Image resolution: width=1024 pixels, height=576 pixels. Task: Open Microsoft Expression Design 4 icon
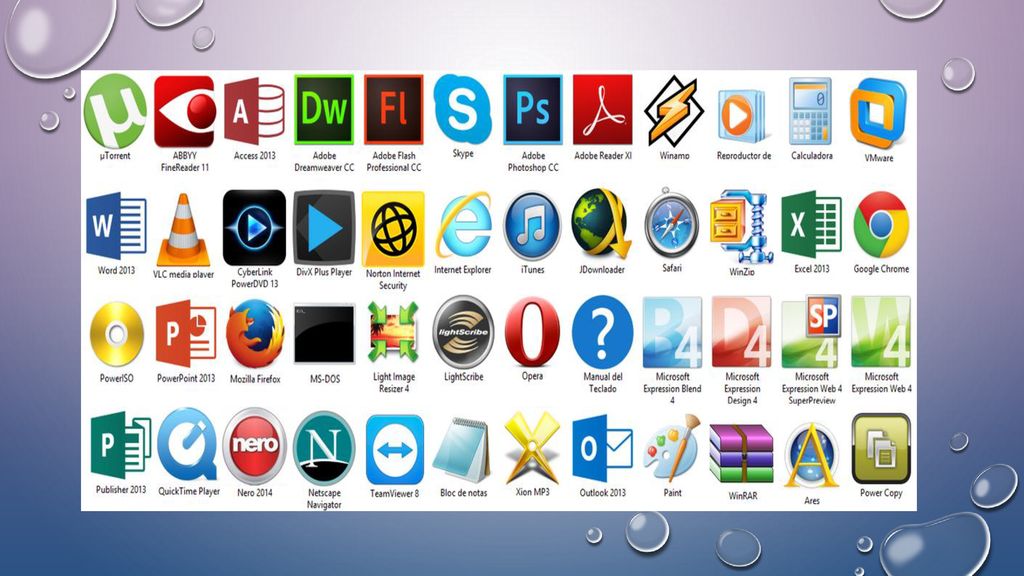pyautogui.click(x=742, y=332)
